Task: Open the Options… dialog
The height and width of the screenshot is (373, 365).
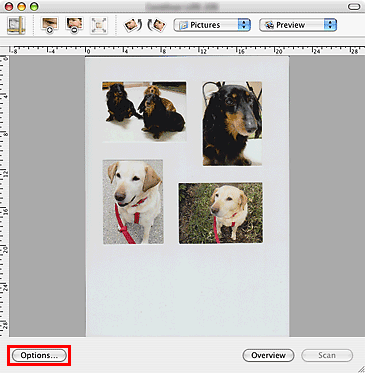Action: [x=39, y=355]
